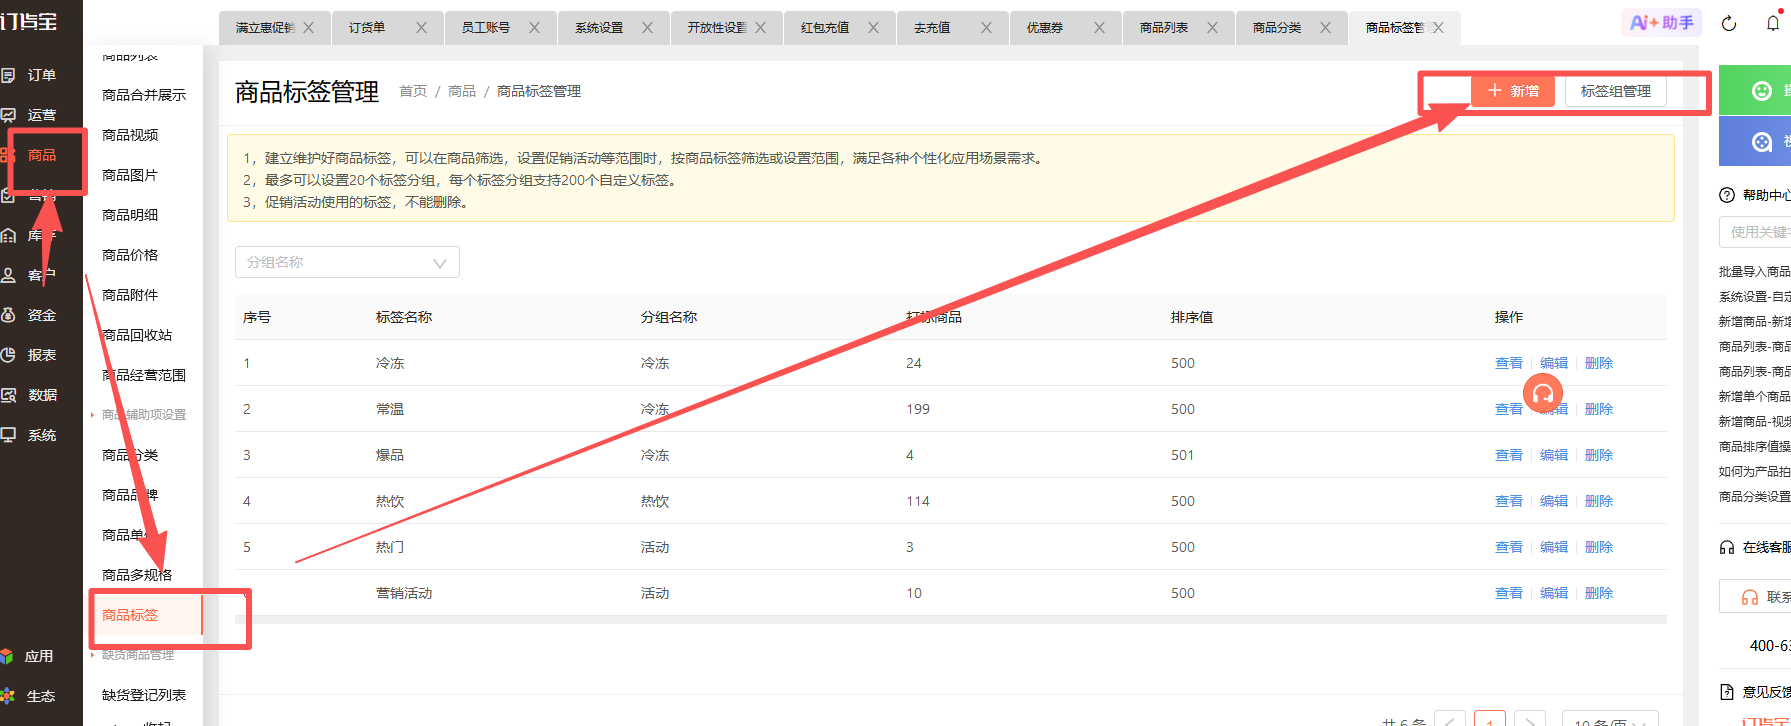Open the AI+ 助手 assistant
The width and height of the screenshot is (1791, 726).
pyautogui.click(x=1661, y=22)
